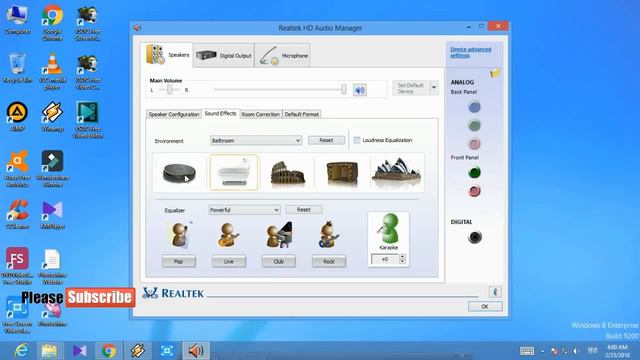
Task: Open the Winamp desktop shortcut
Action: pyautogui.click(x=52, y=117)
